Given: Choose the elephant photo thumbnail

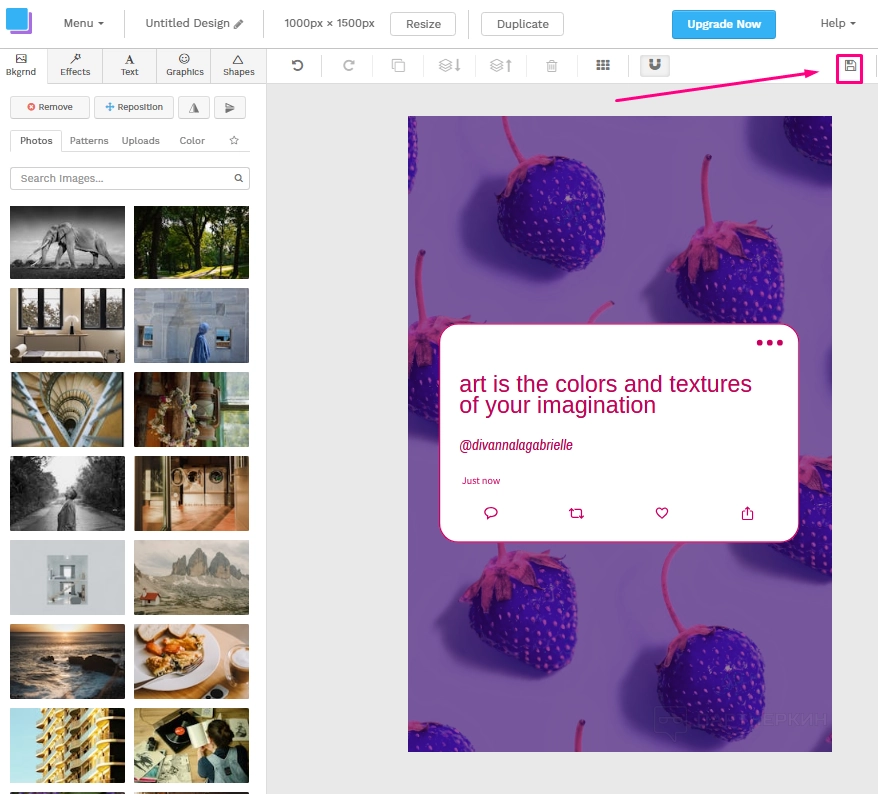Looking at the screenshot, I should [x=68, y=242].
